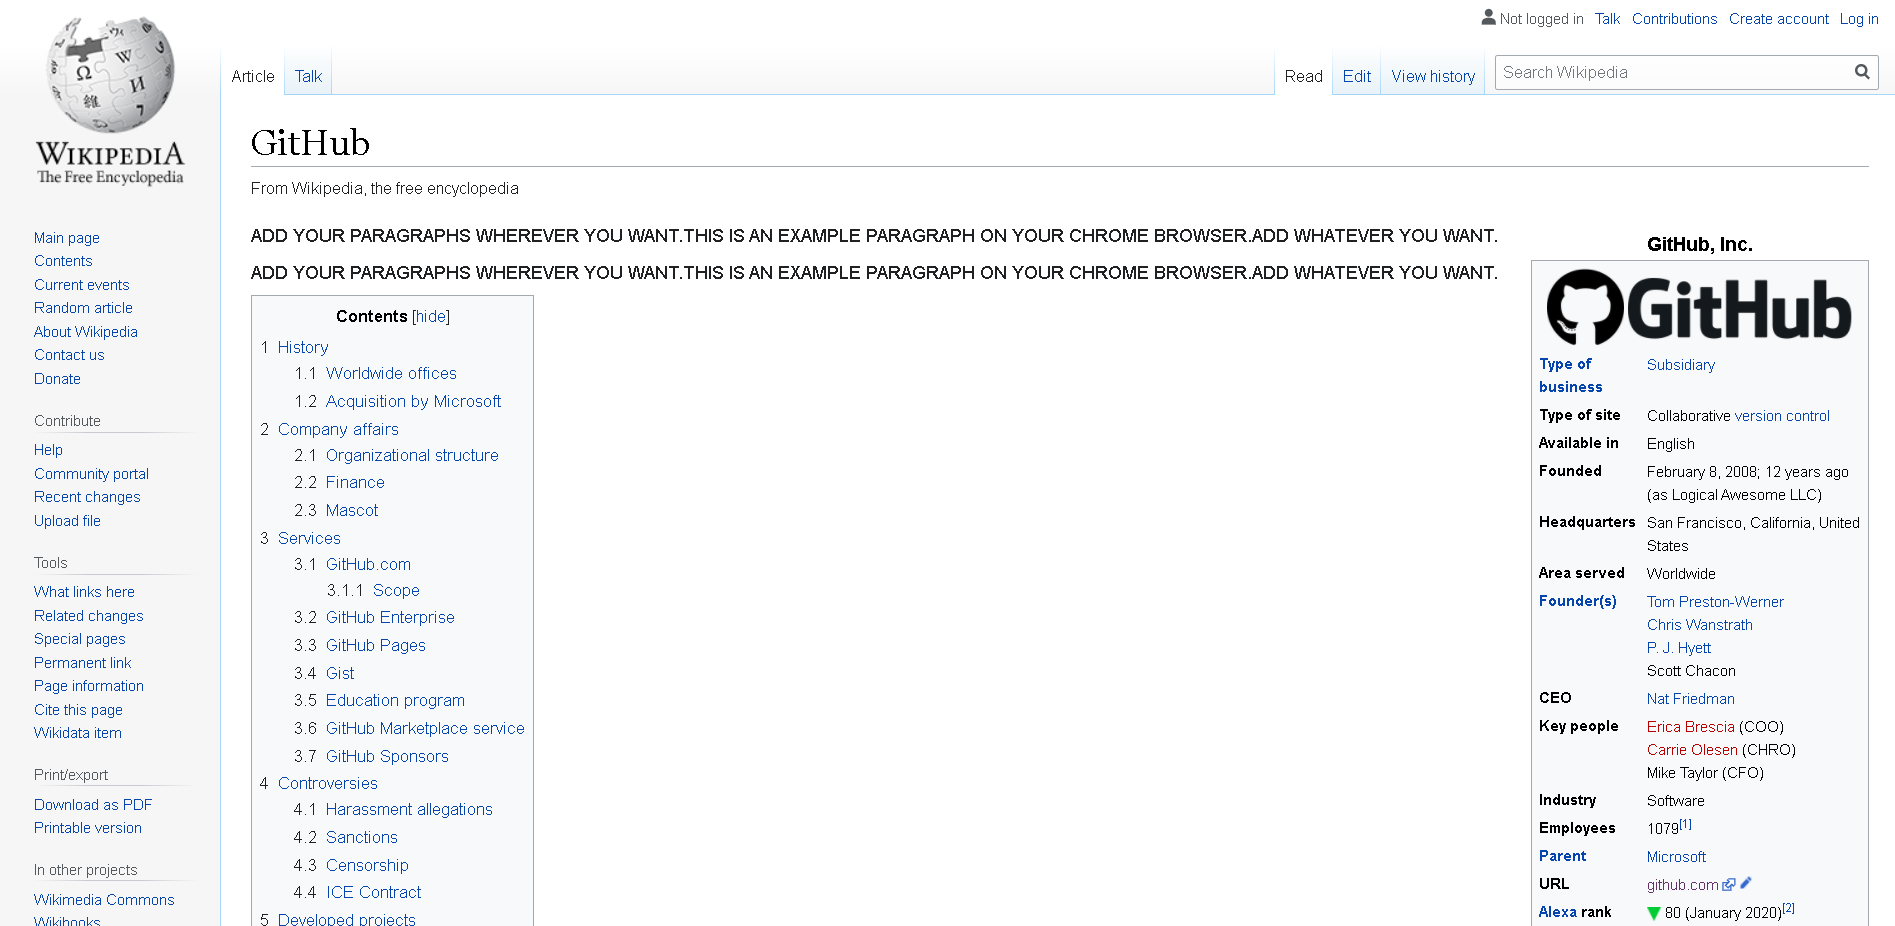Open What links here tool
Image resolution: width=1895 pixels, height=926 pixels.
pos(84,592)
